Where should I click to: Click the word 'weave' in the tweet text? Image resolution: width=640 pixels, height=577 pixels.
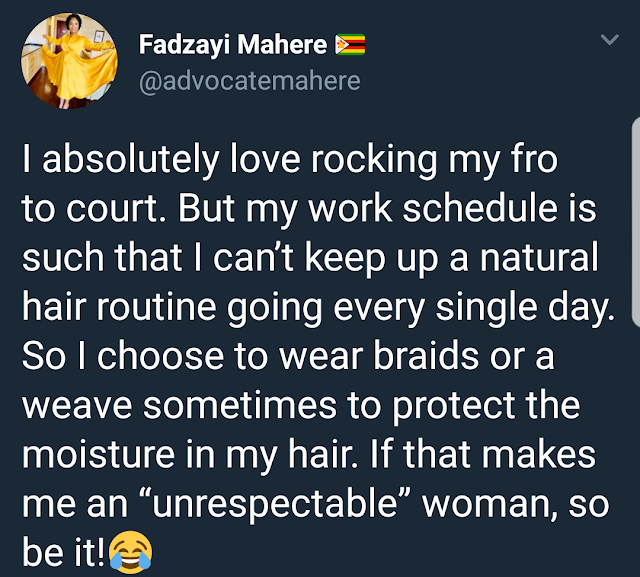[x=77, y=406]
